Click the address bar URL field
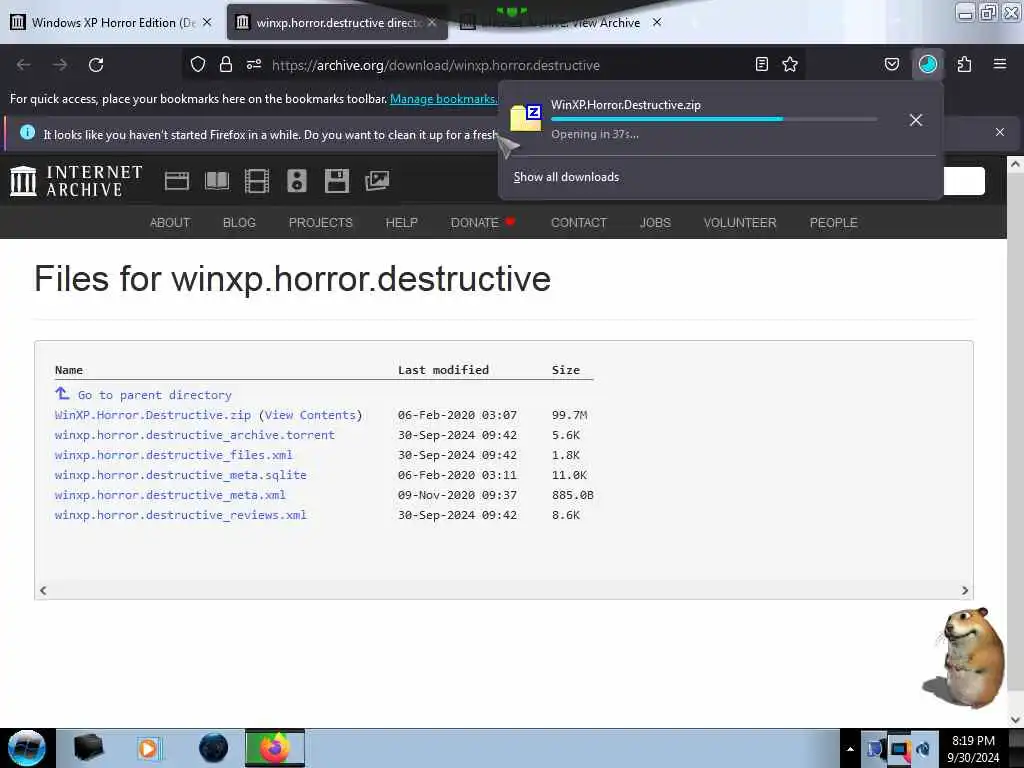Viewport: 1024px width, 768px height. tap(496, 65)
